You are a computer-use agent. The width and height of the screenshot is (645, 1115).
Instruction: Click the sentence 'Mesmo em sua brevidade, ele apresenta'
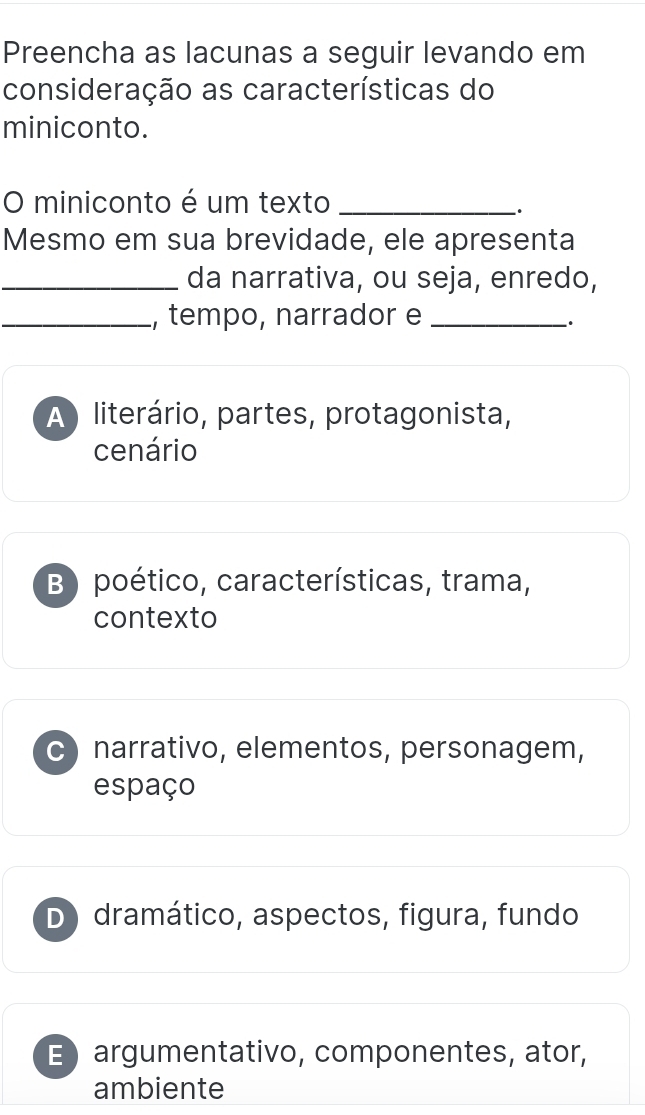tap(290, 241)
